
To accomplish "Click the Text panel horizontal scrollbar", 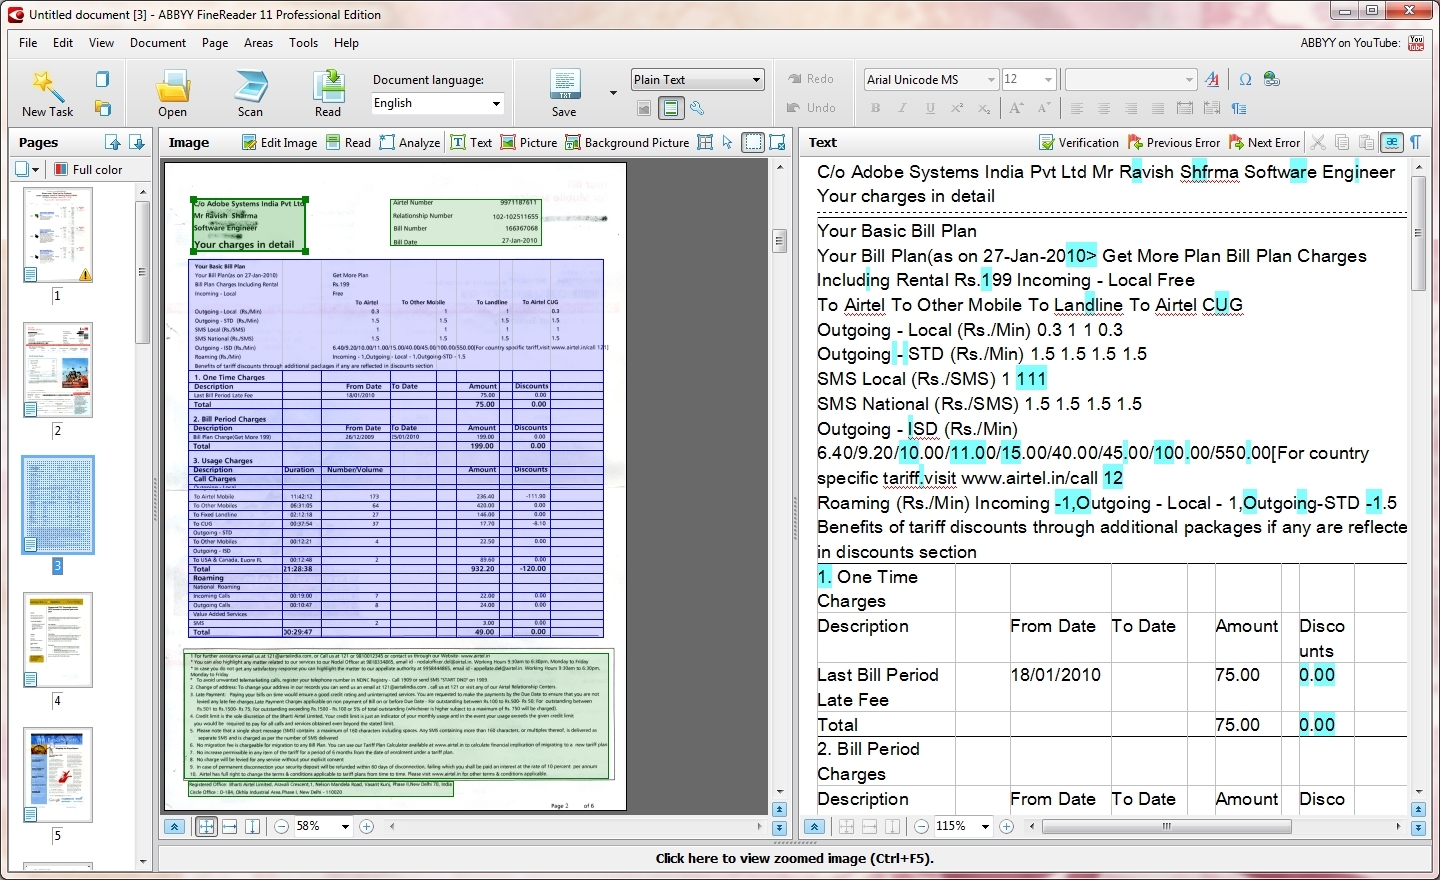I will pyautogui.click(x=1166, y=827).
